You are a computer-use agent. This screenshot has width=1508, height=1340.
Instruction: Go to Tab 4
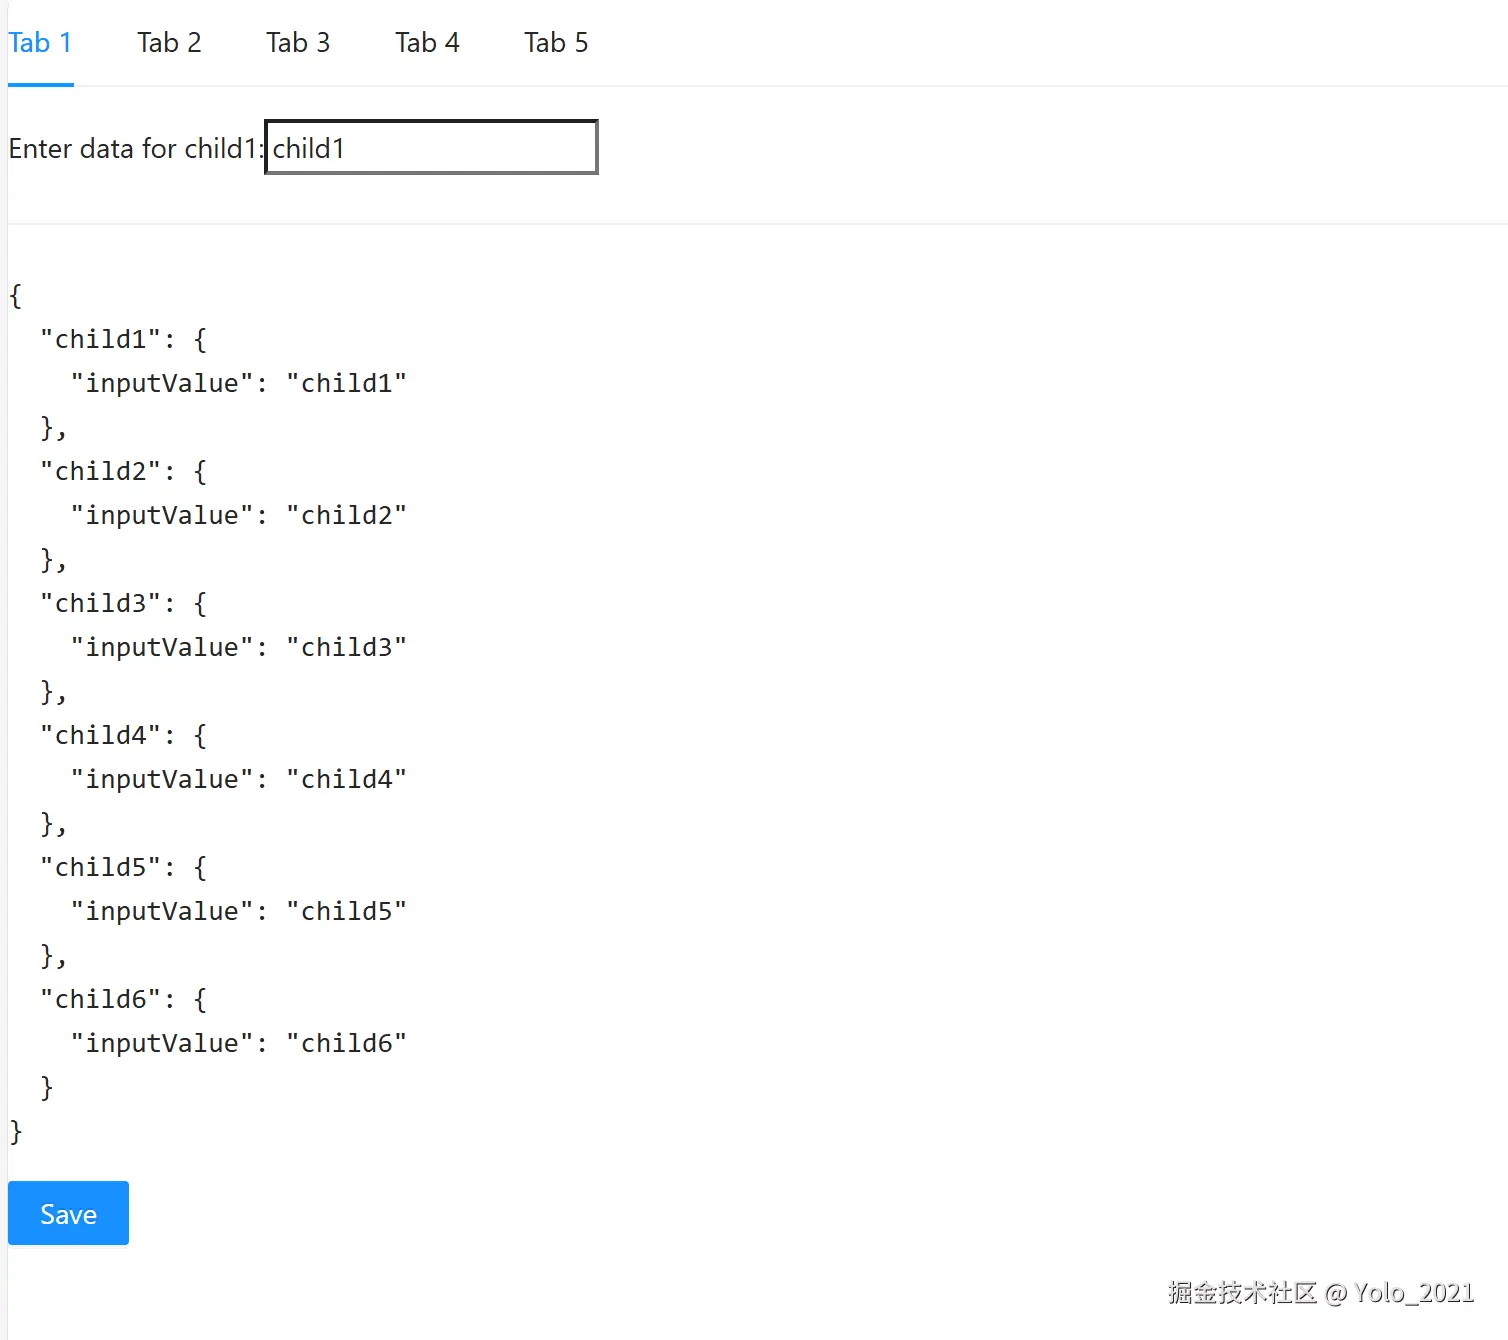click(427, 43)
